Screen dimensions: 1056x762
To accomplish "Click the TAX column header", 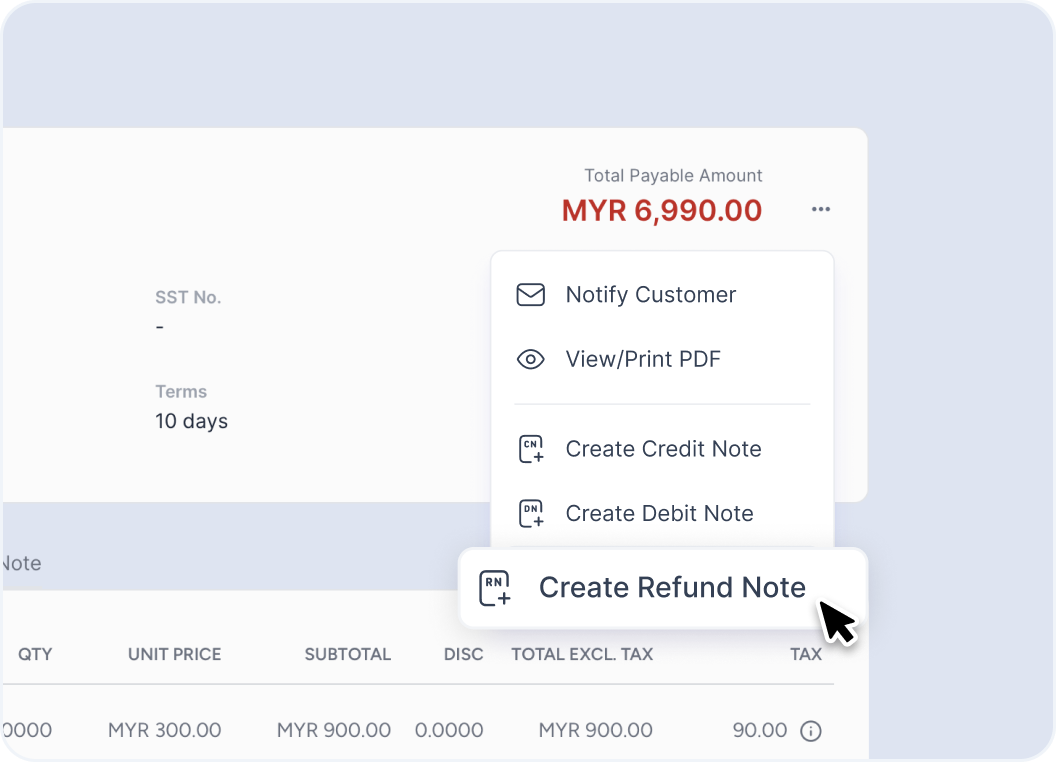I will [806, 655].
